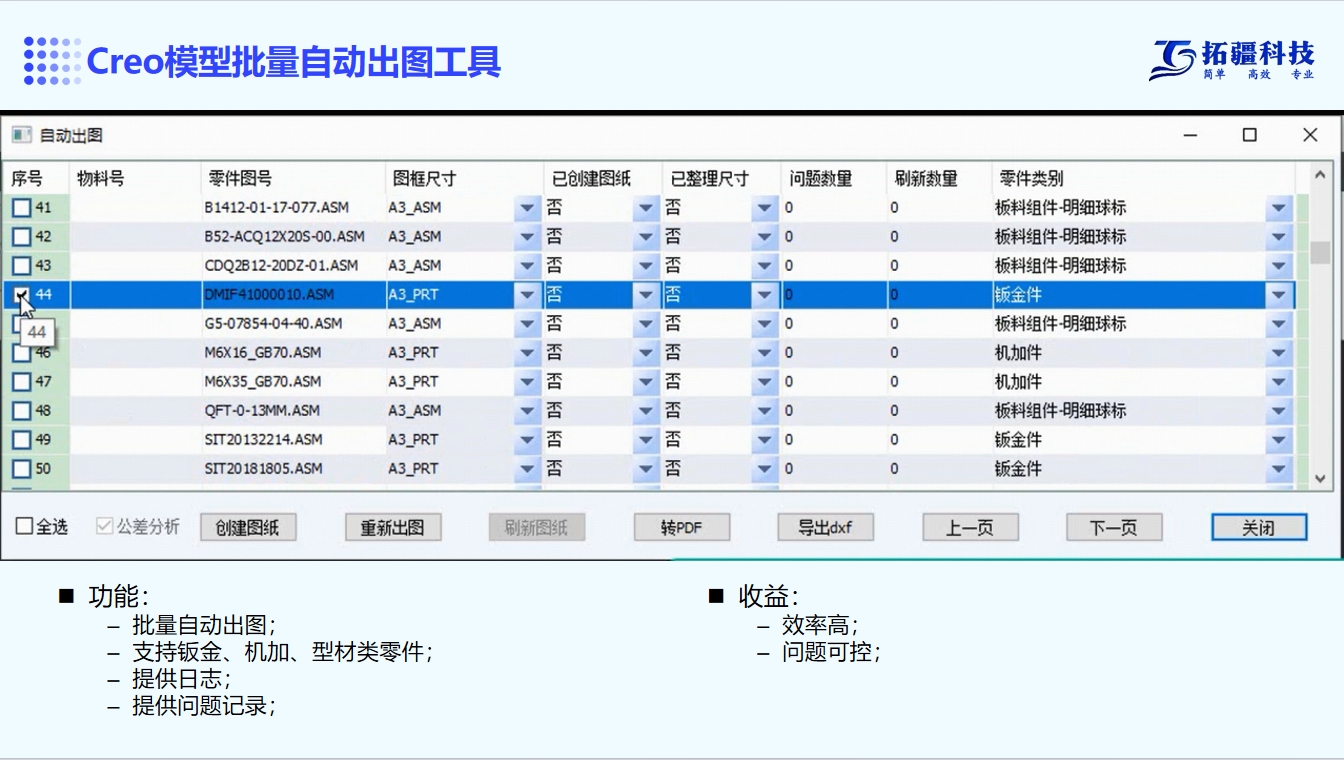Click the 重新出图 button
This screenshot has height=760, width=1344.
393,528
